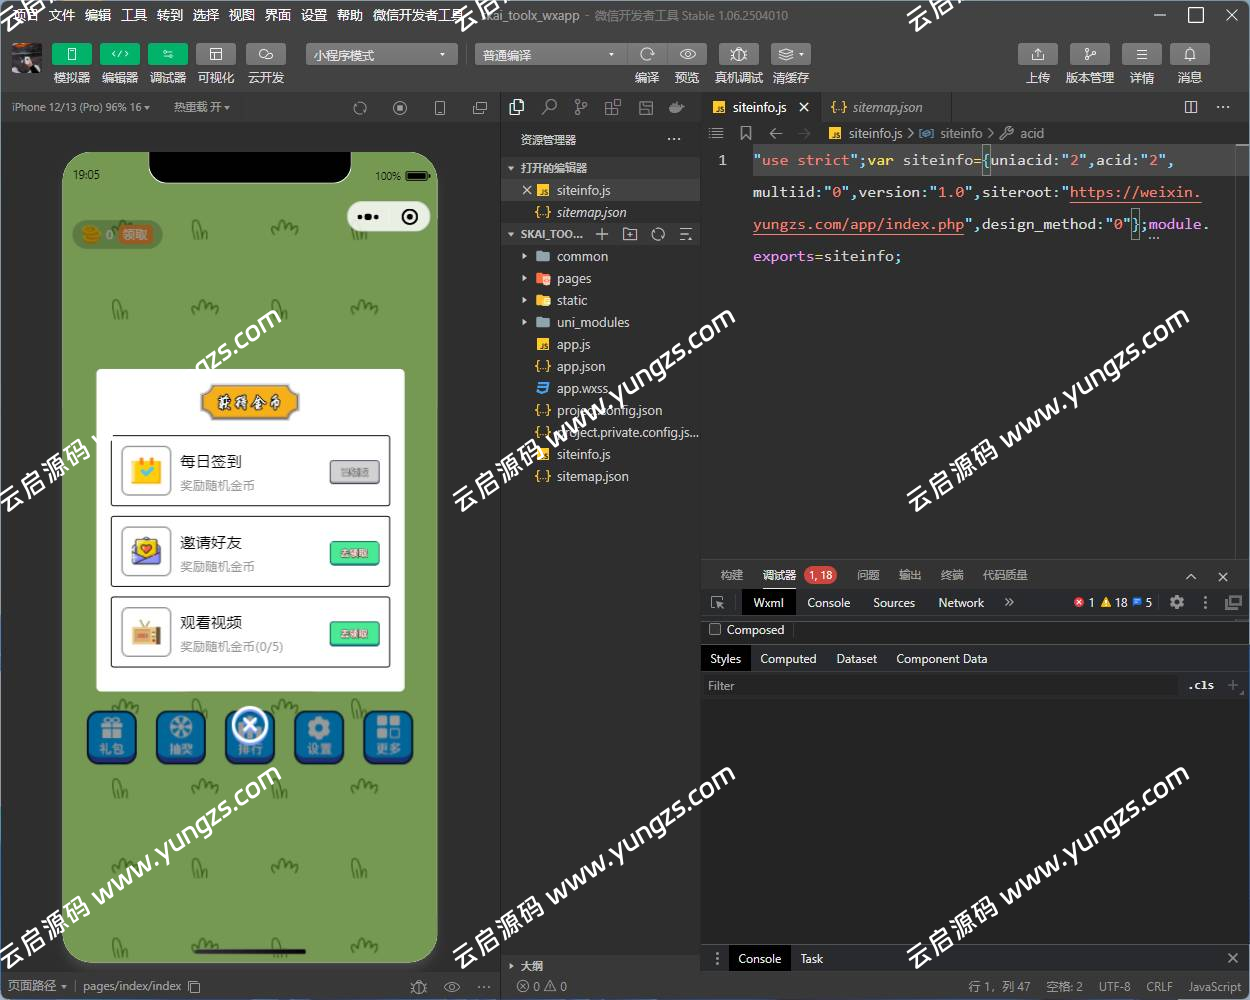Click the compile refresh icon (编译)
1250x1000 pixels.
coord(647,55)
